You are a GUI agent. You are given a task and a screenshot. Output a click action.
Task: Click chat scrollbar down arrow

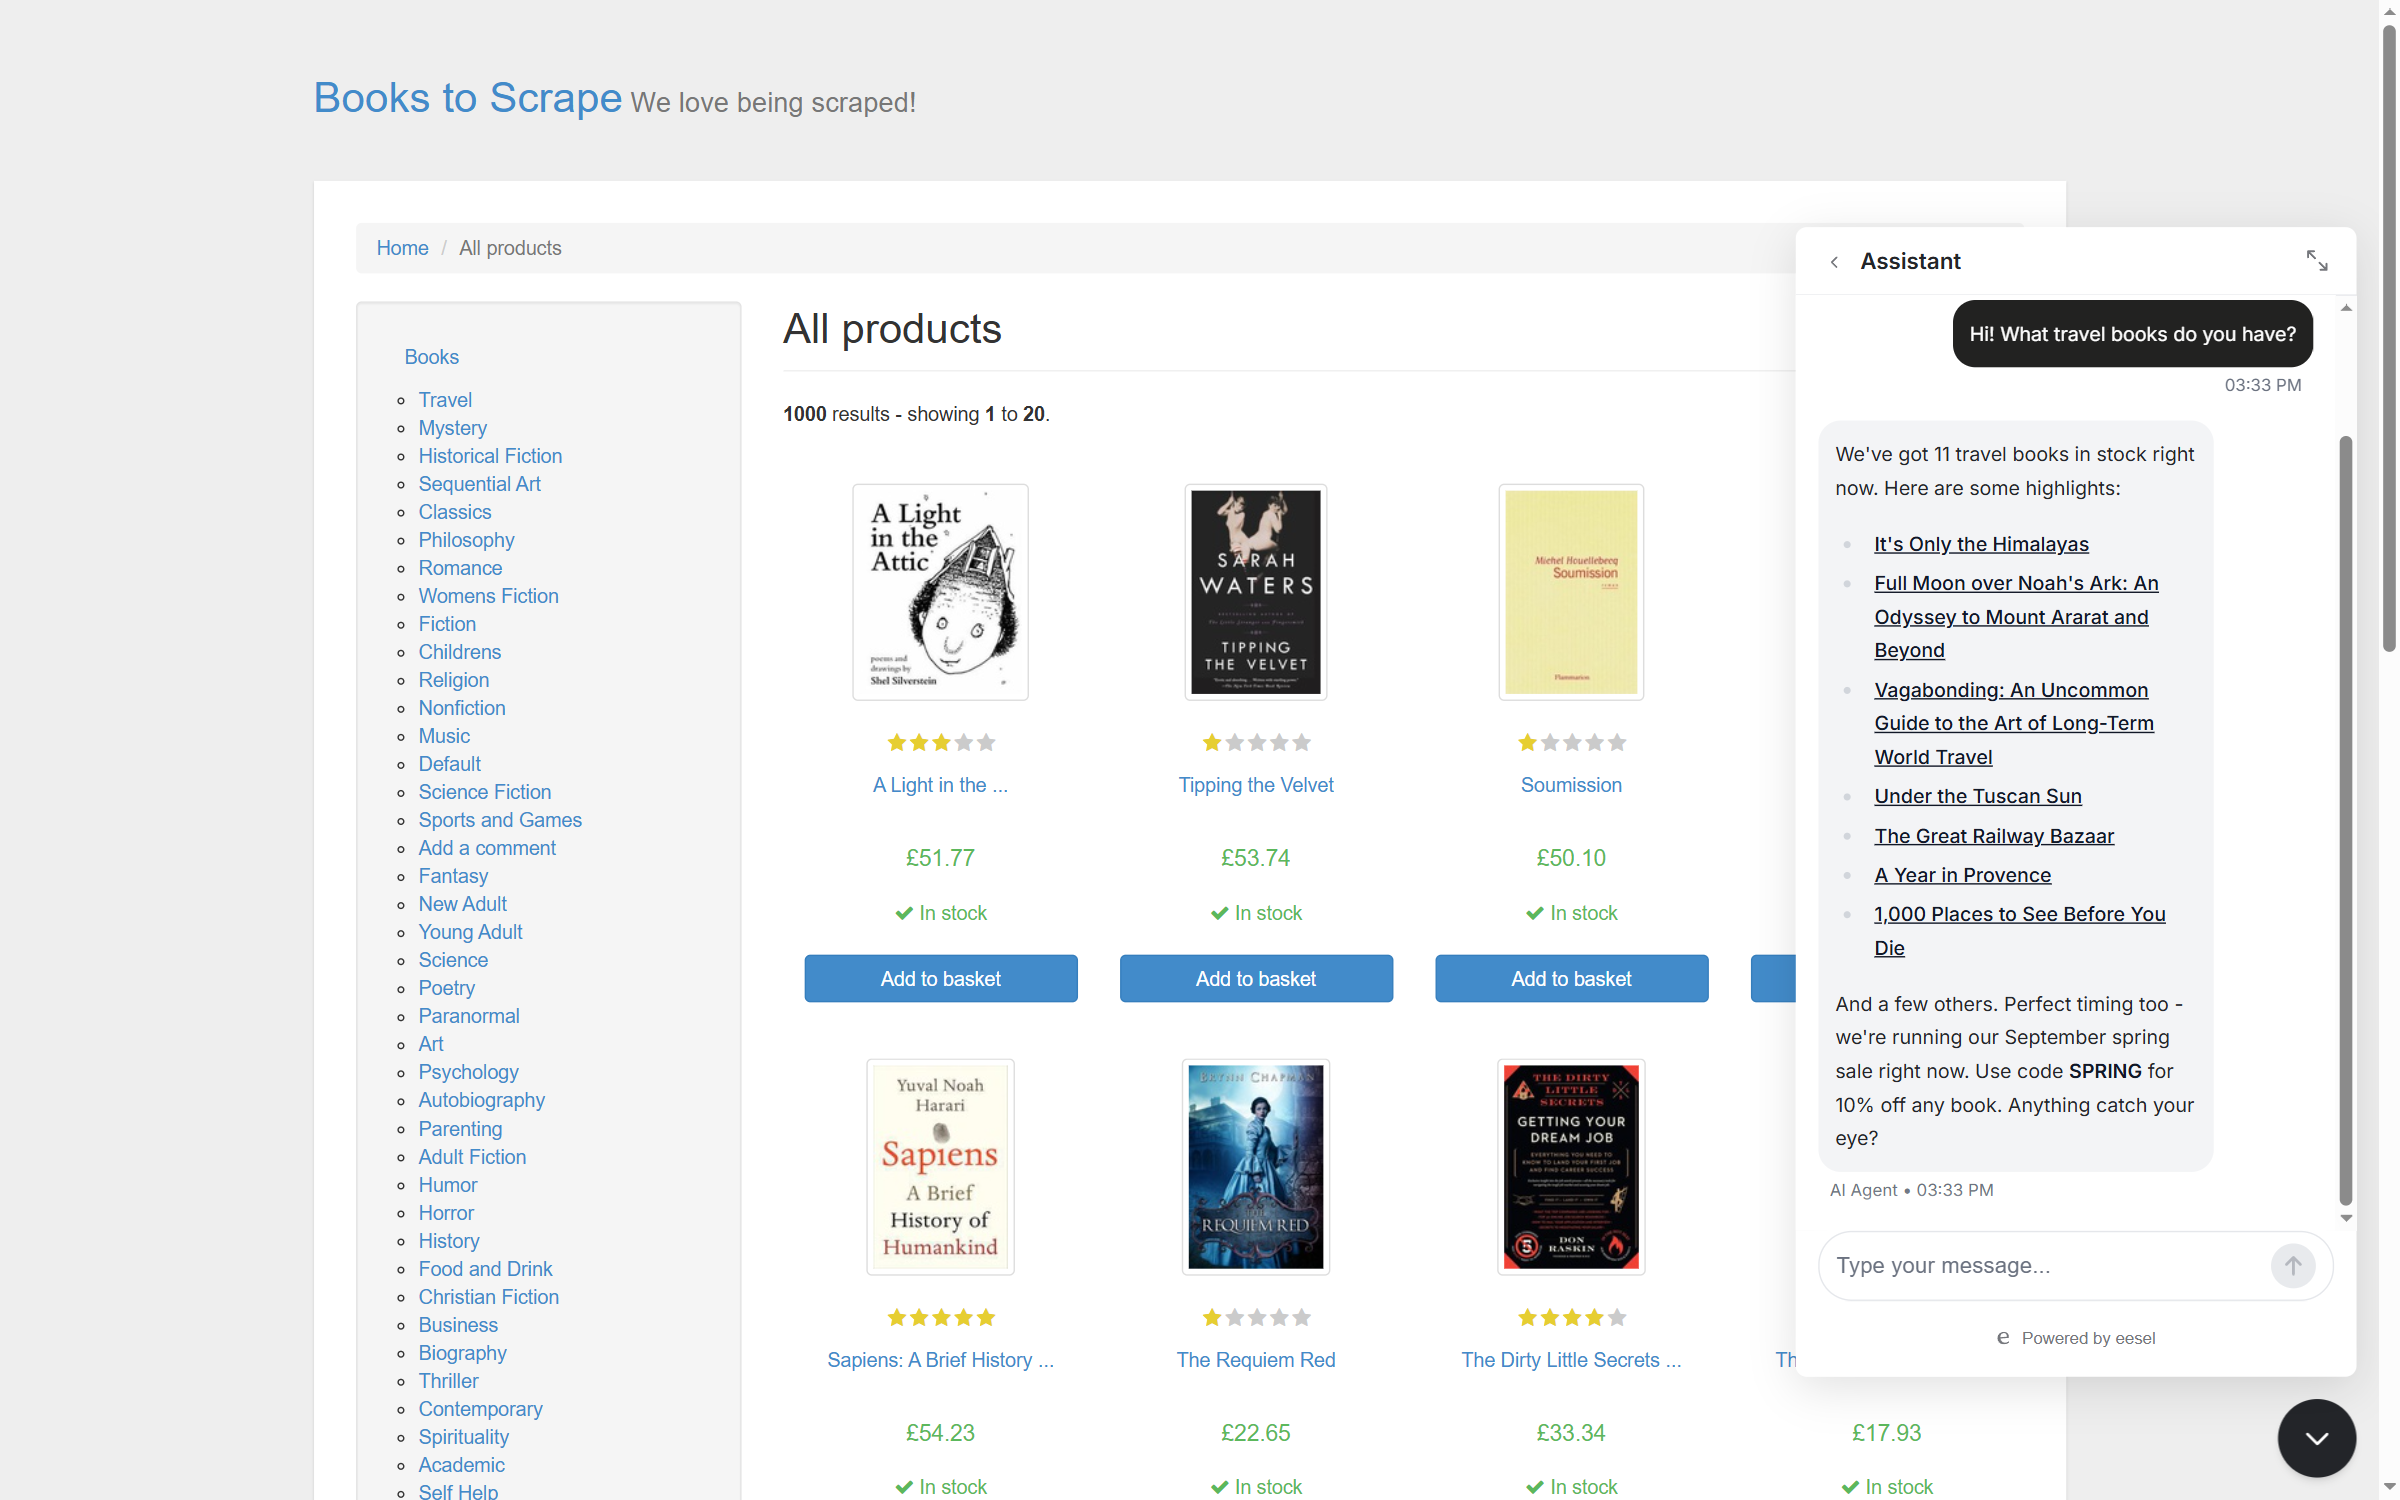point(2346,1218)
